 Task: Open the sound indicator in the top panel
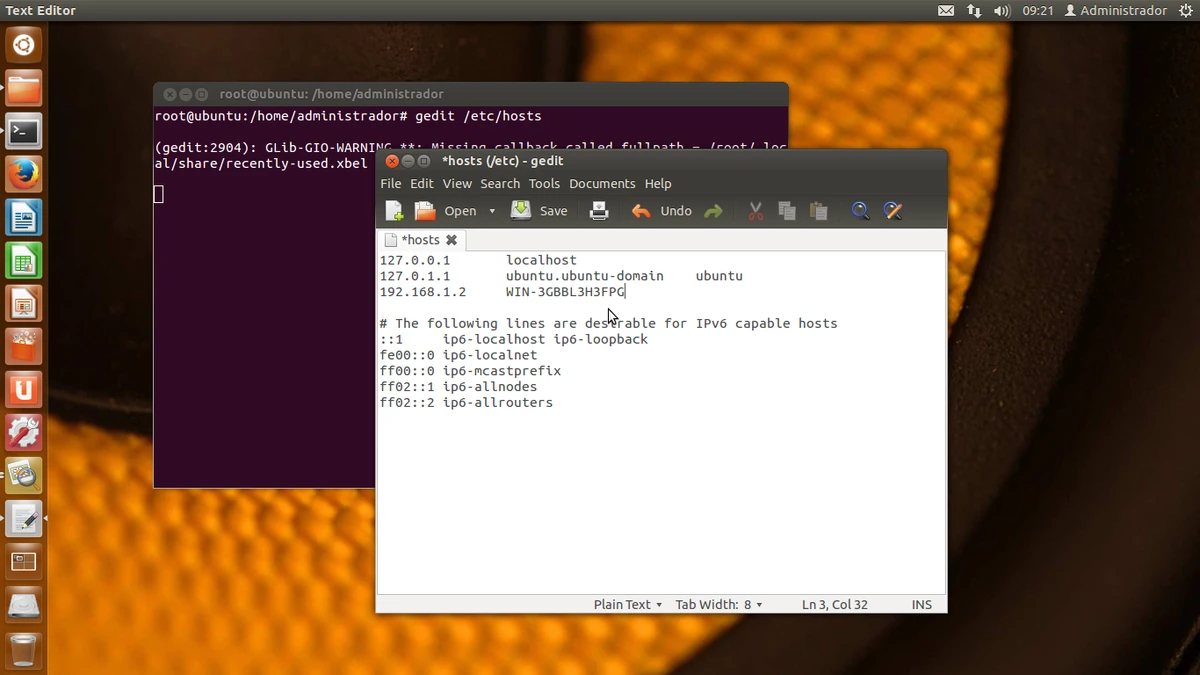pos(1001,10)
